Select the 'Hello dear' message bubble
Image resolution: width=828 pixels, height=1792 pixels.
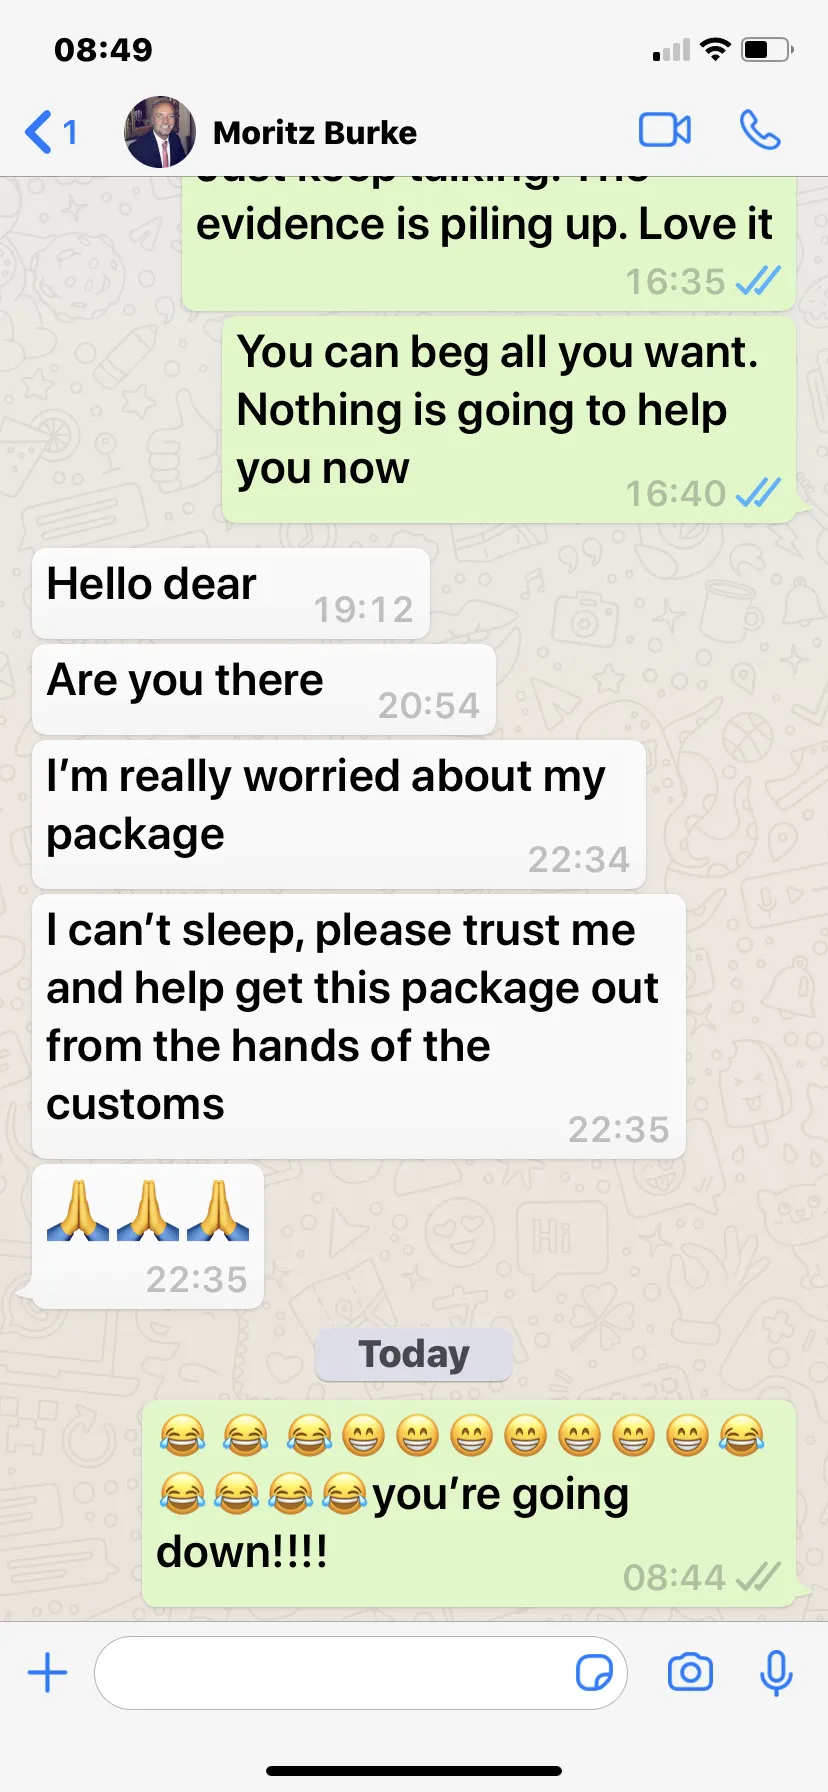pyautogui.click(x=231, y=594)
